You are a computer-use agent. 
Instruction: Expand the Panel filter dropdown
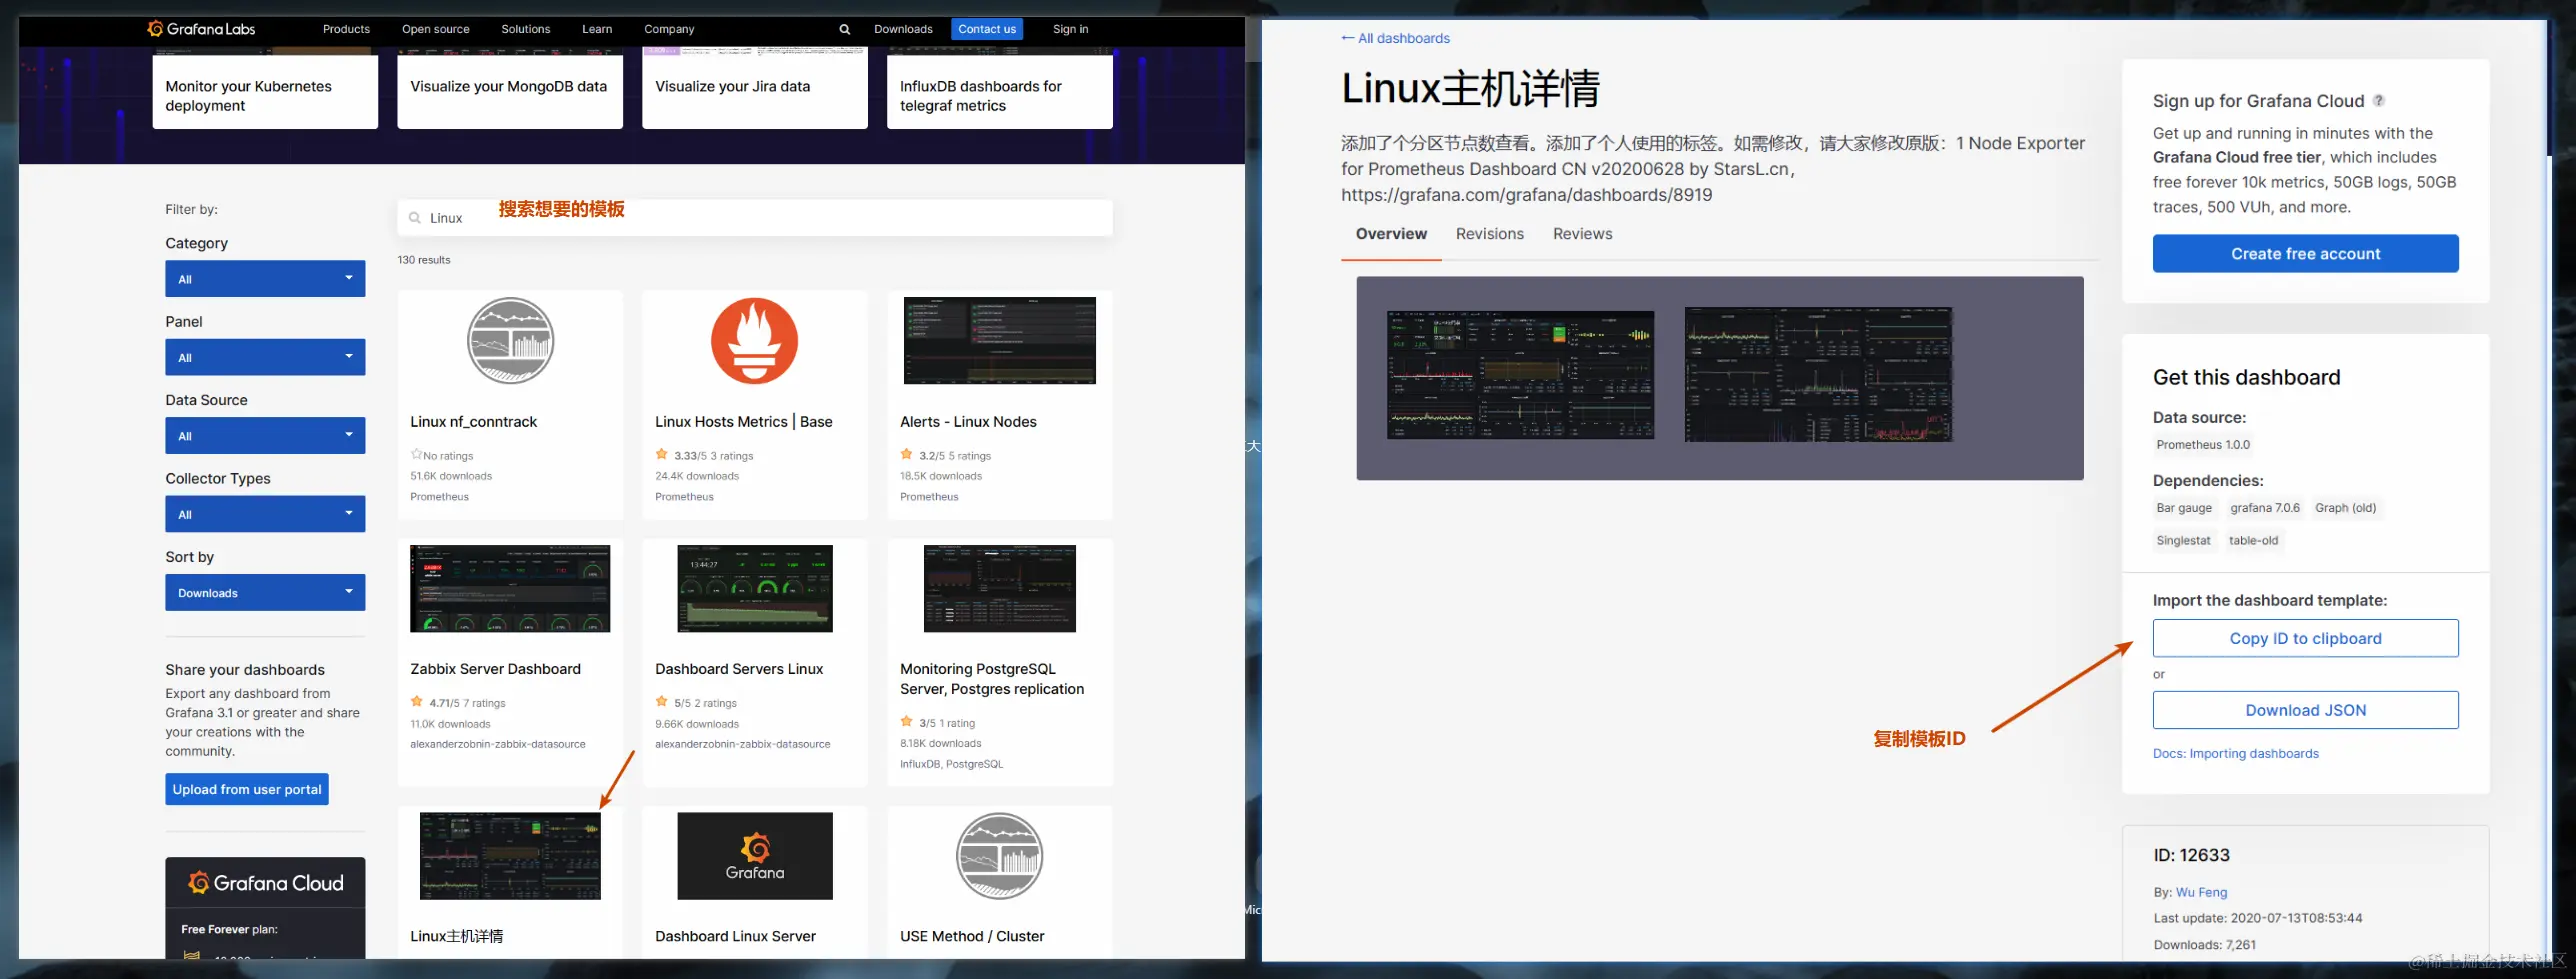tap(265, 357)
